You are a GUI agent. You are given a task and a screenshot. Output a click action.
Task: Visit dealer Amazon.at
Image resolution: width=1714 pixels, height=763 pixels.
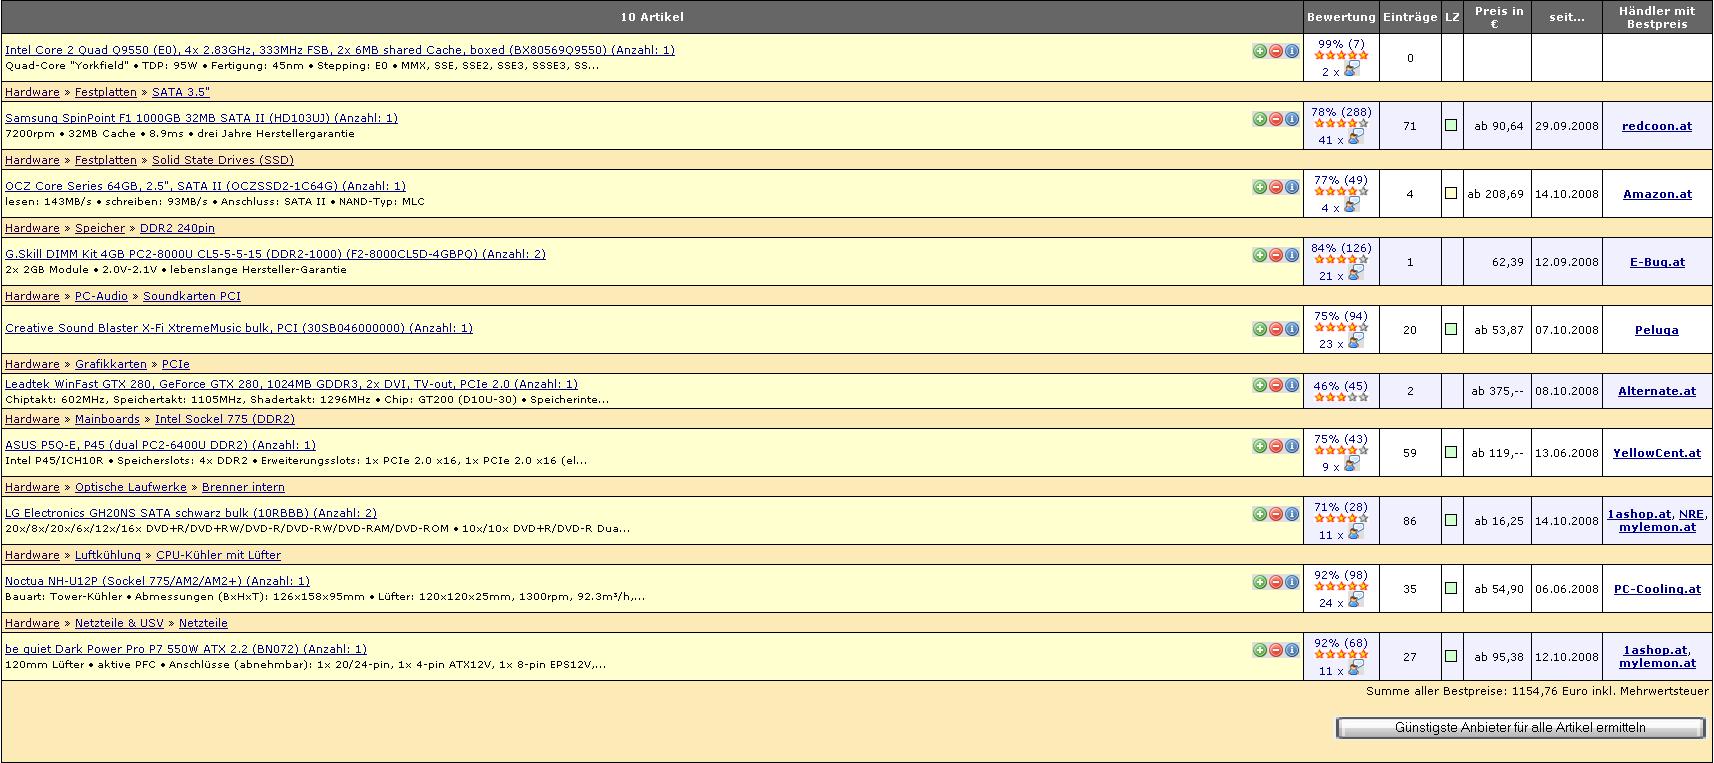[1657, 194]
